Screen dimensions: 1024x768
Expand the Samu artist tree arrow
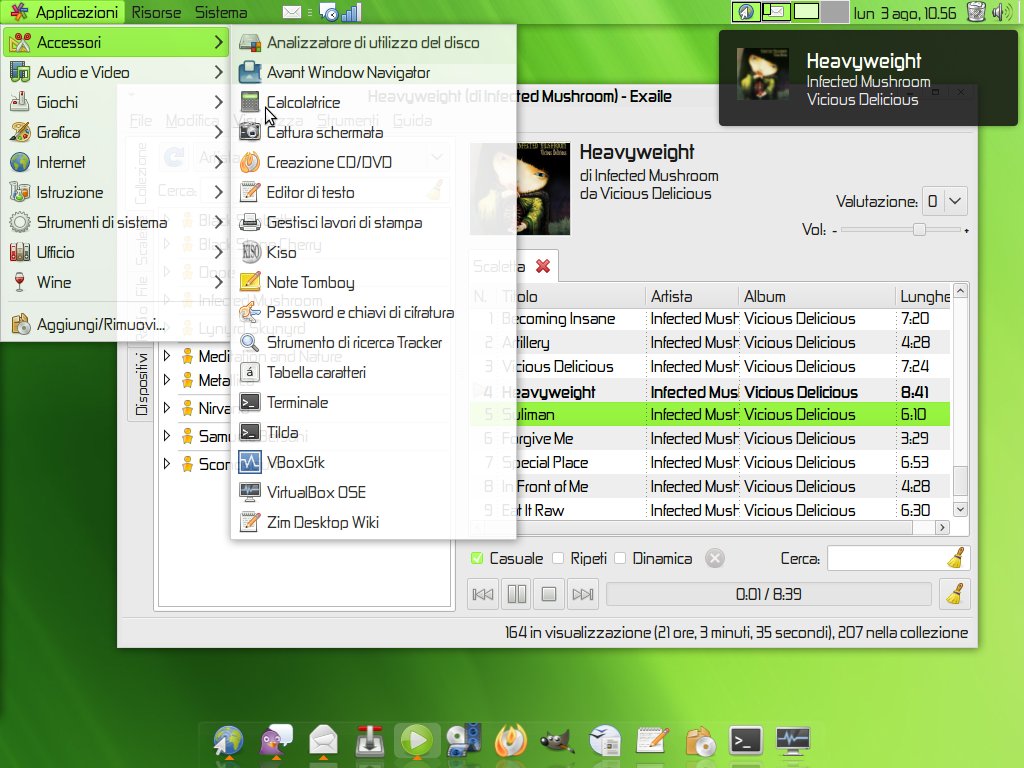click(167, 436)
